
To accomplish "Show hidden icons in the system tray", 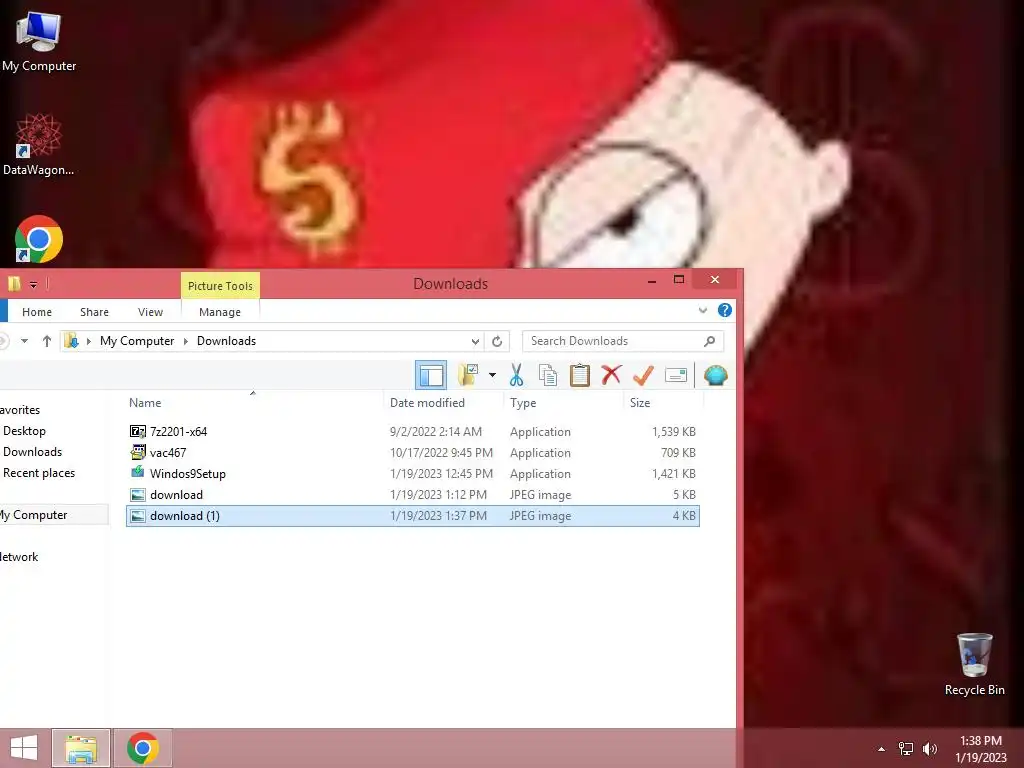I will (882, 749).
